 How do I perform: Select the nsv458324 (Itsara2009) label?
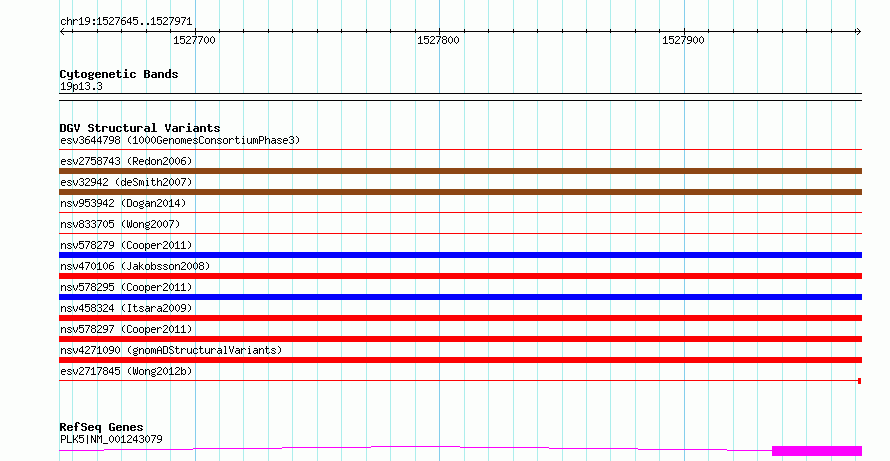point(126,308)
